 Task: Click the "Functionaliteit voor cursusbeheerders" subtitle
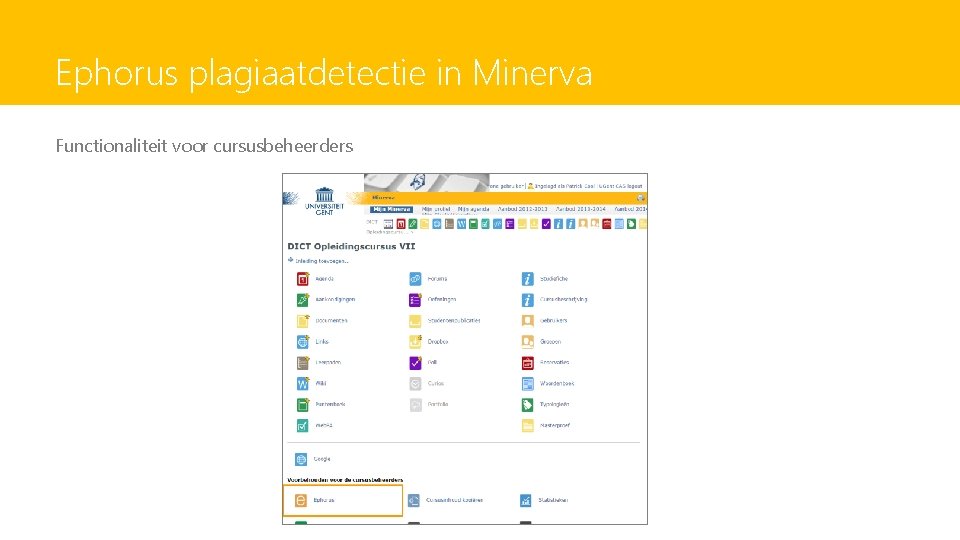pyautogui.click(x=204, y=146)
